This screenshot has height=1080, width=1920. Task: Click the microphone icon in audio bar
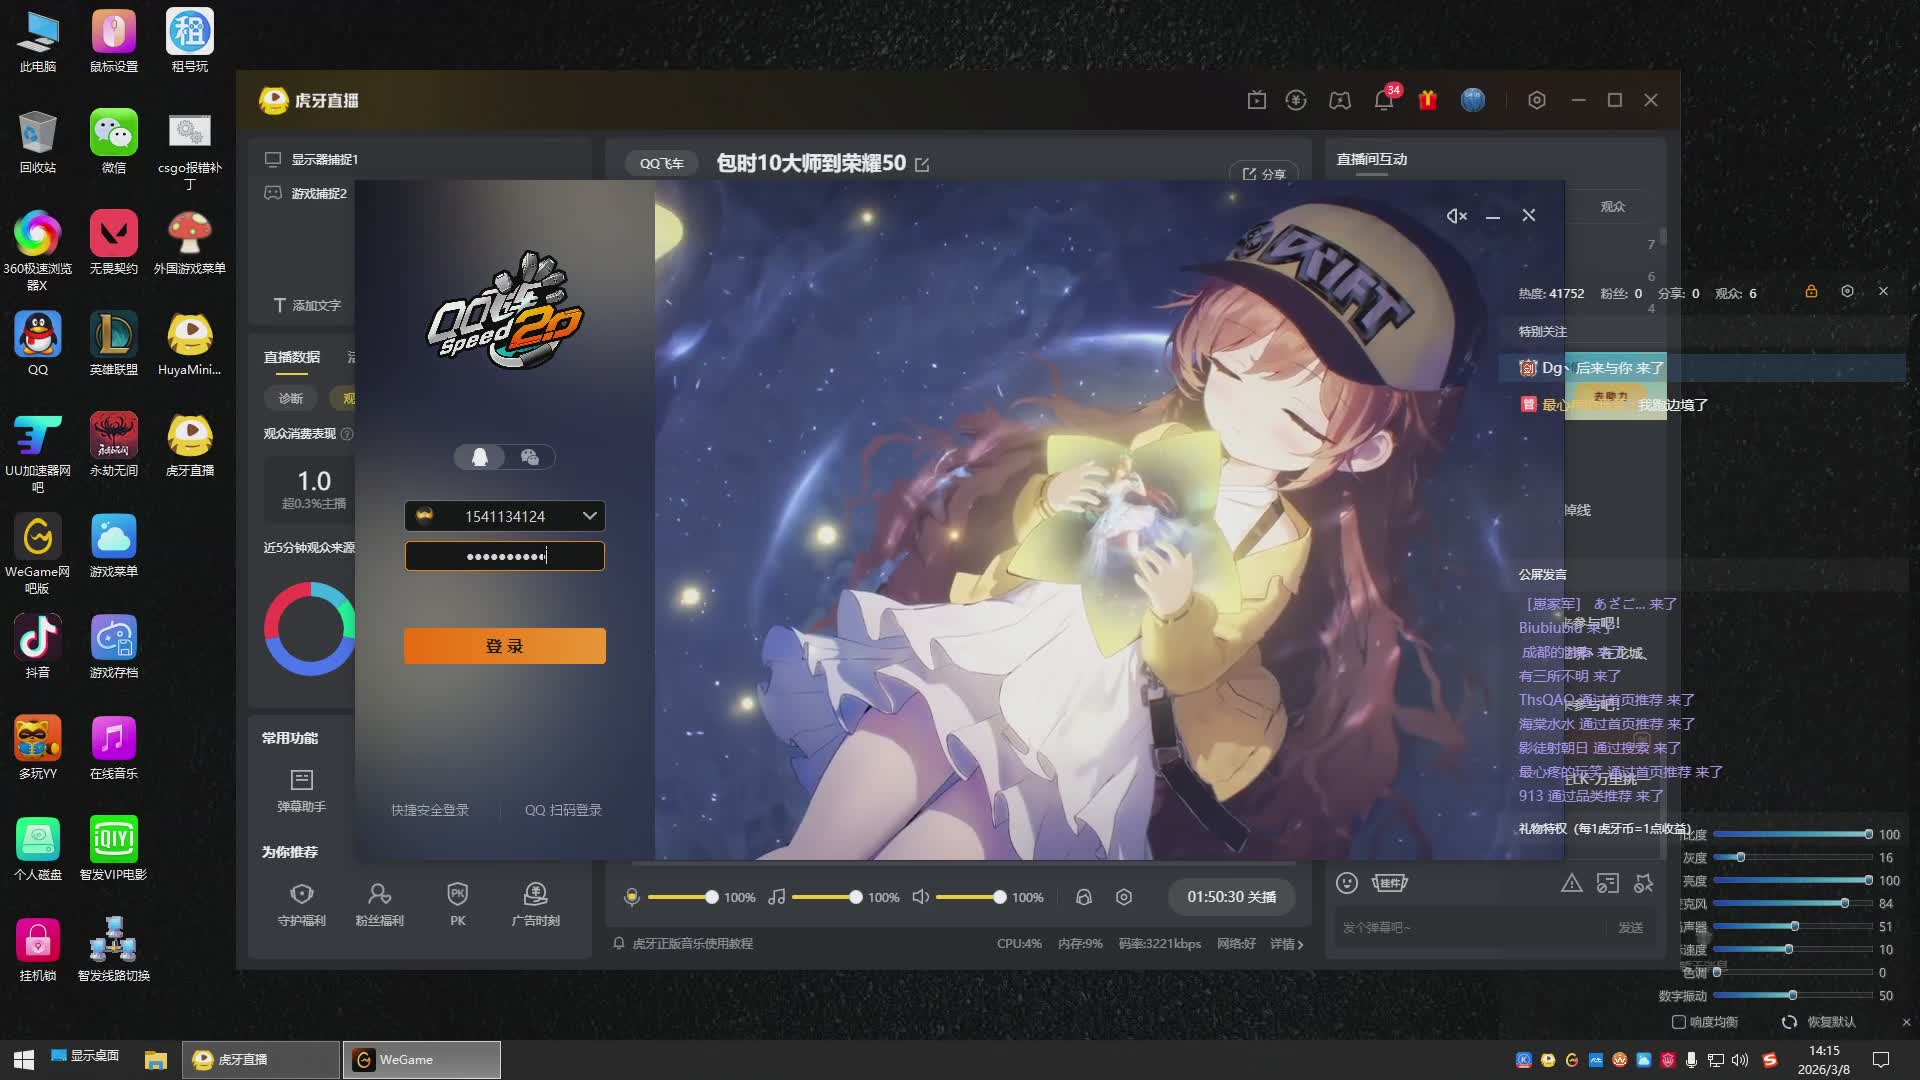631,897
